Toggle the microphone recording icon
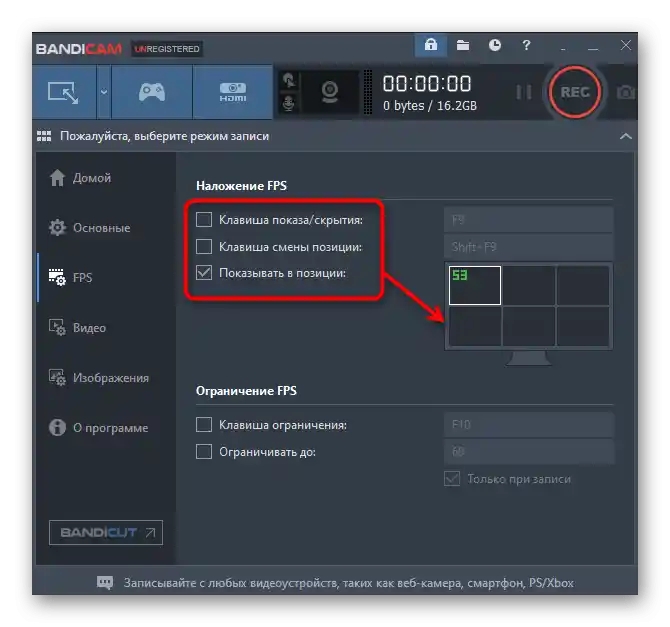 (x=289, y=103)
